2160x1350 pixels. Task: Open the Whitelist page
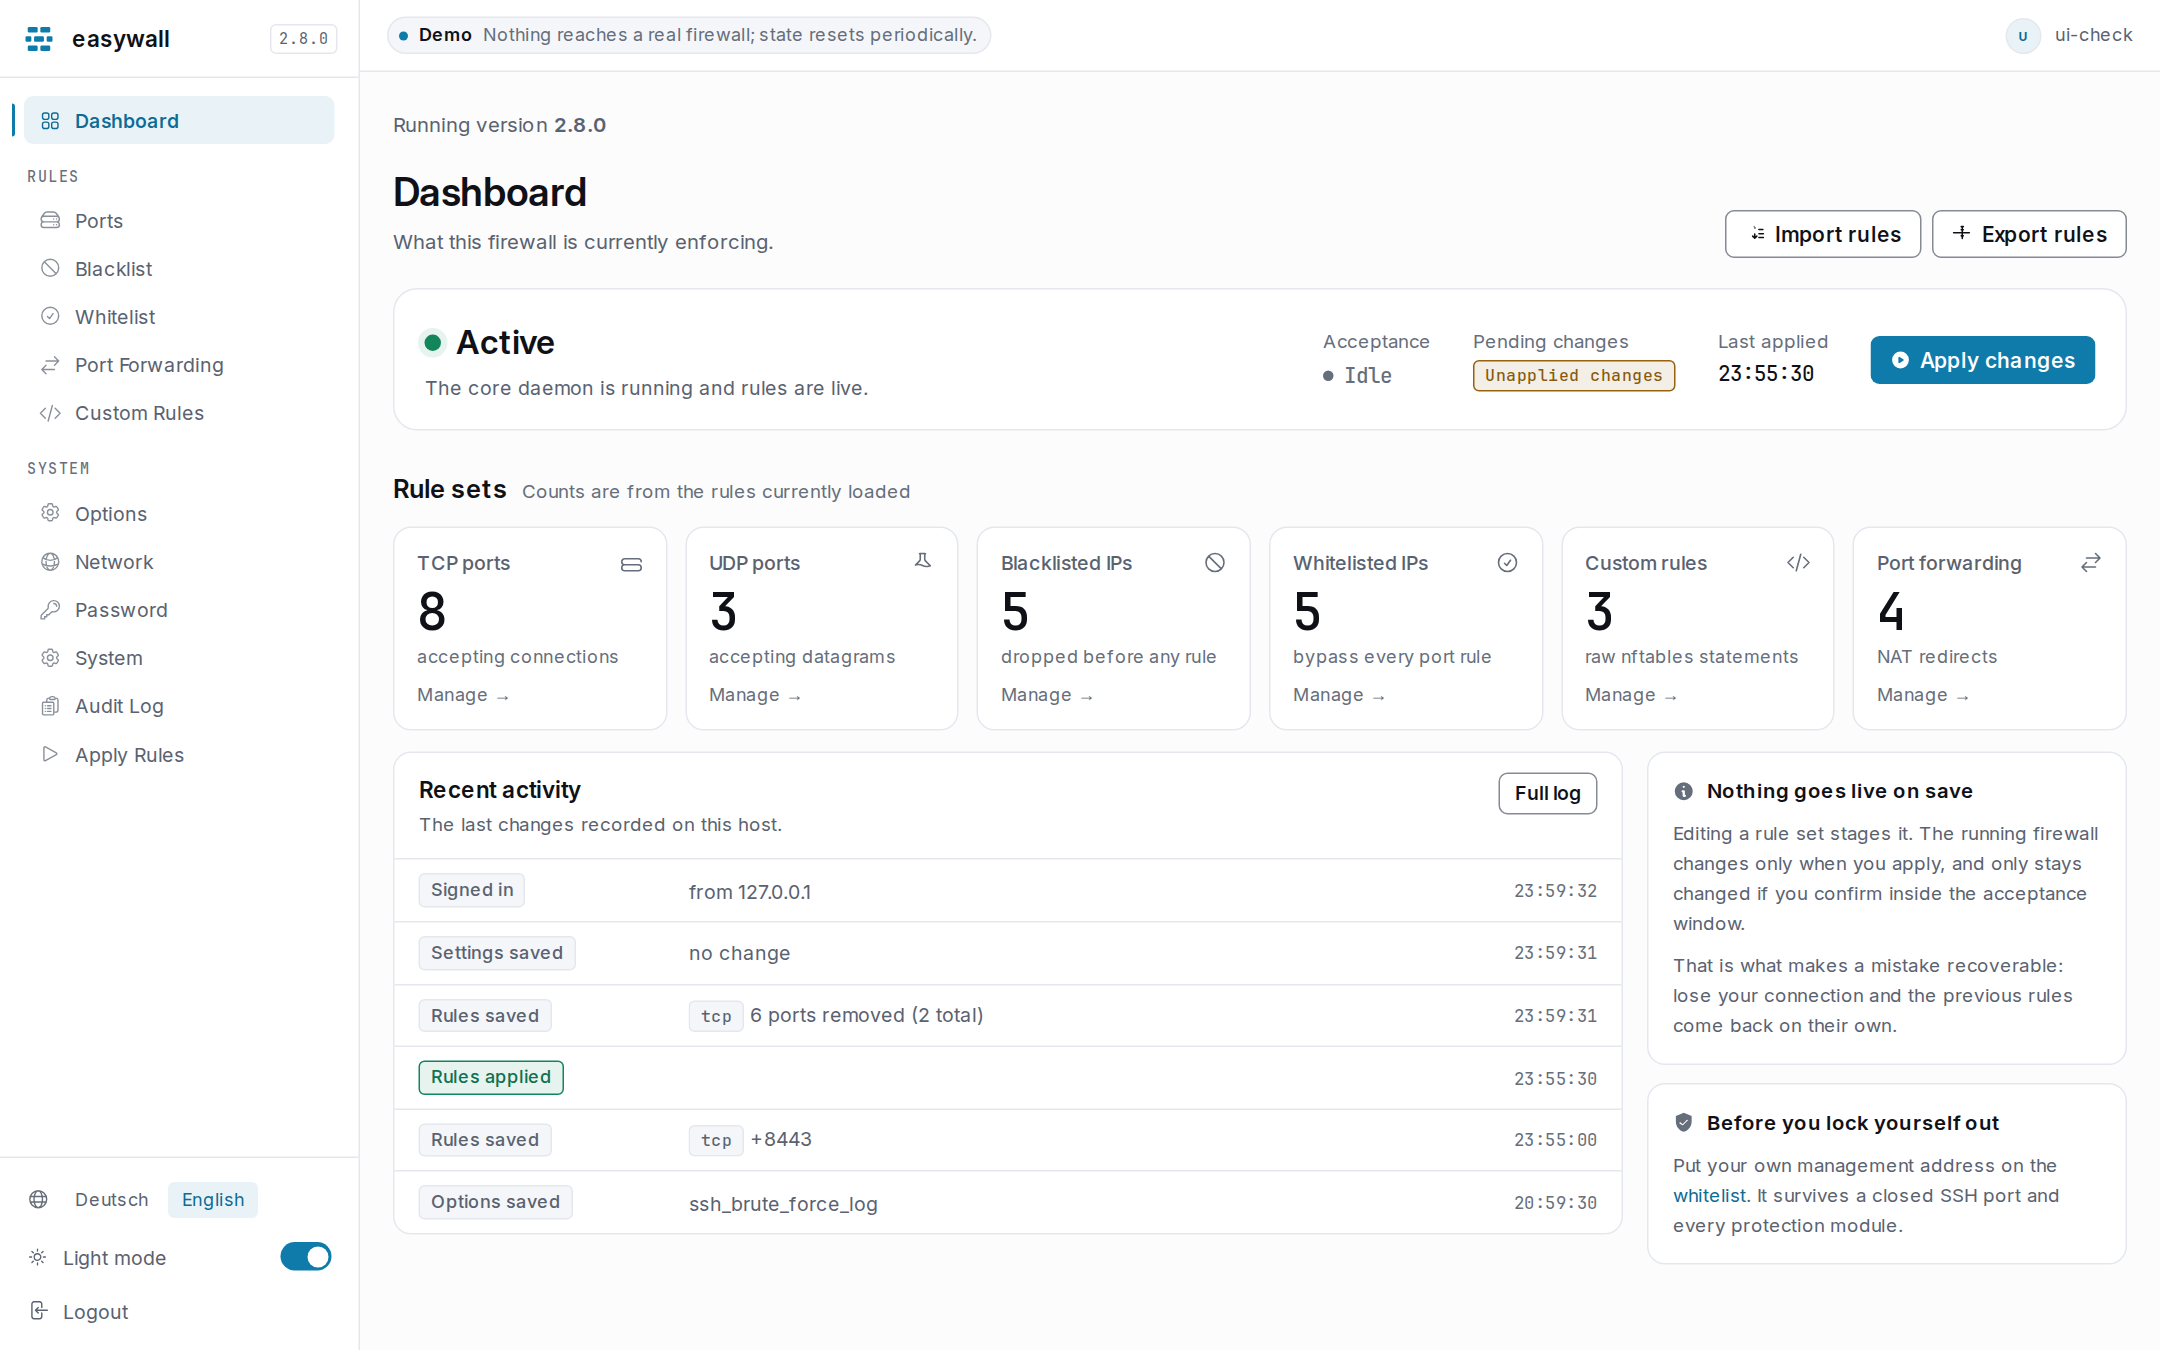[x=179, y=316]
